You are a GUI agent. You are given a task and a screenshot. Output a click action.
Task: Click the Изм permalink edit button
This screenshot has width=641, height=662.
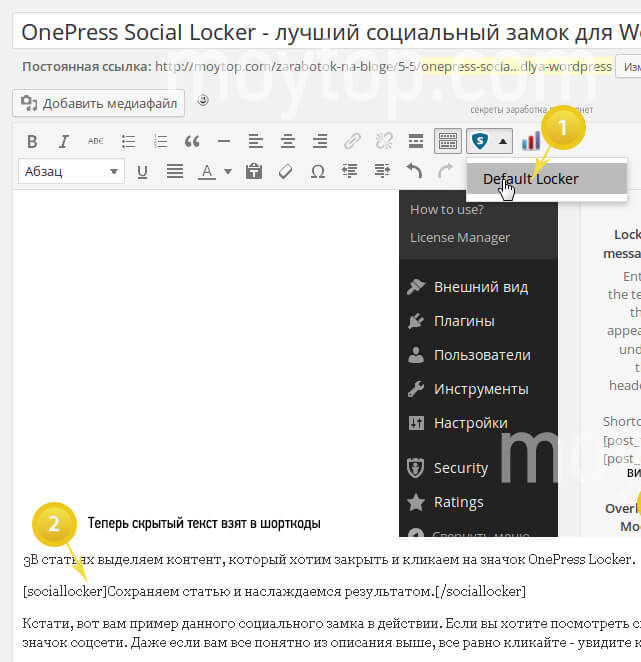628,67
